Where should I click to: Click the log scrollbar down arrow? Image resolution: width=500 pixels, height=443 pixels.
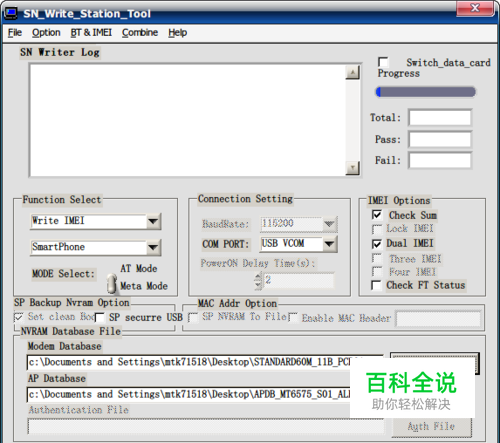tap(352, 168)
